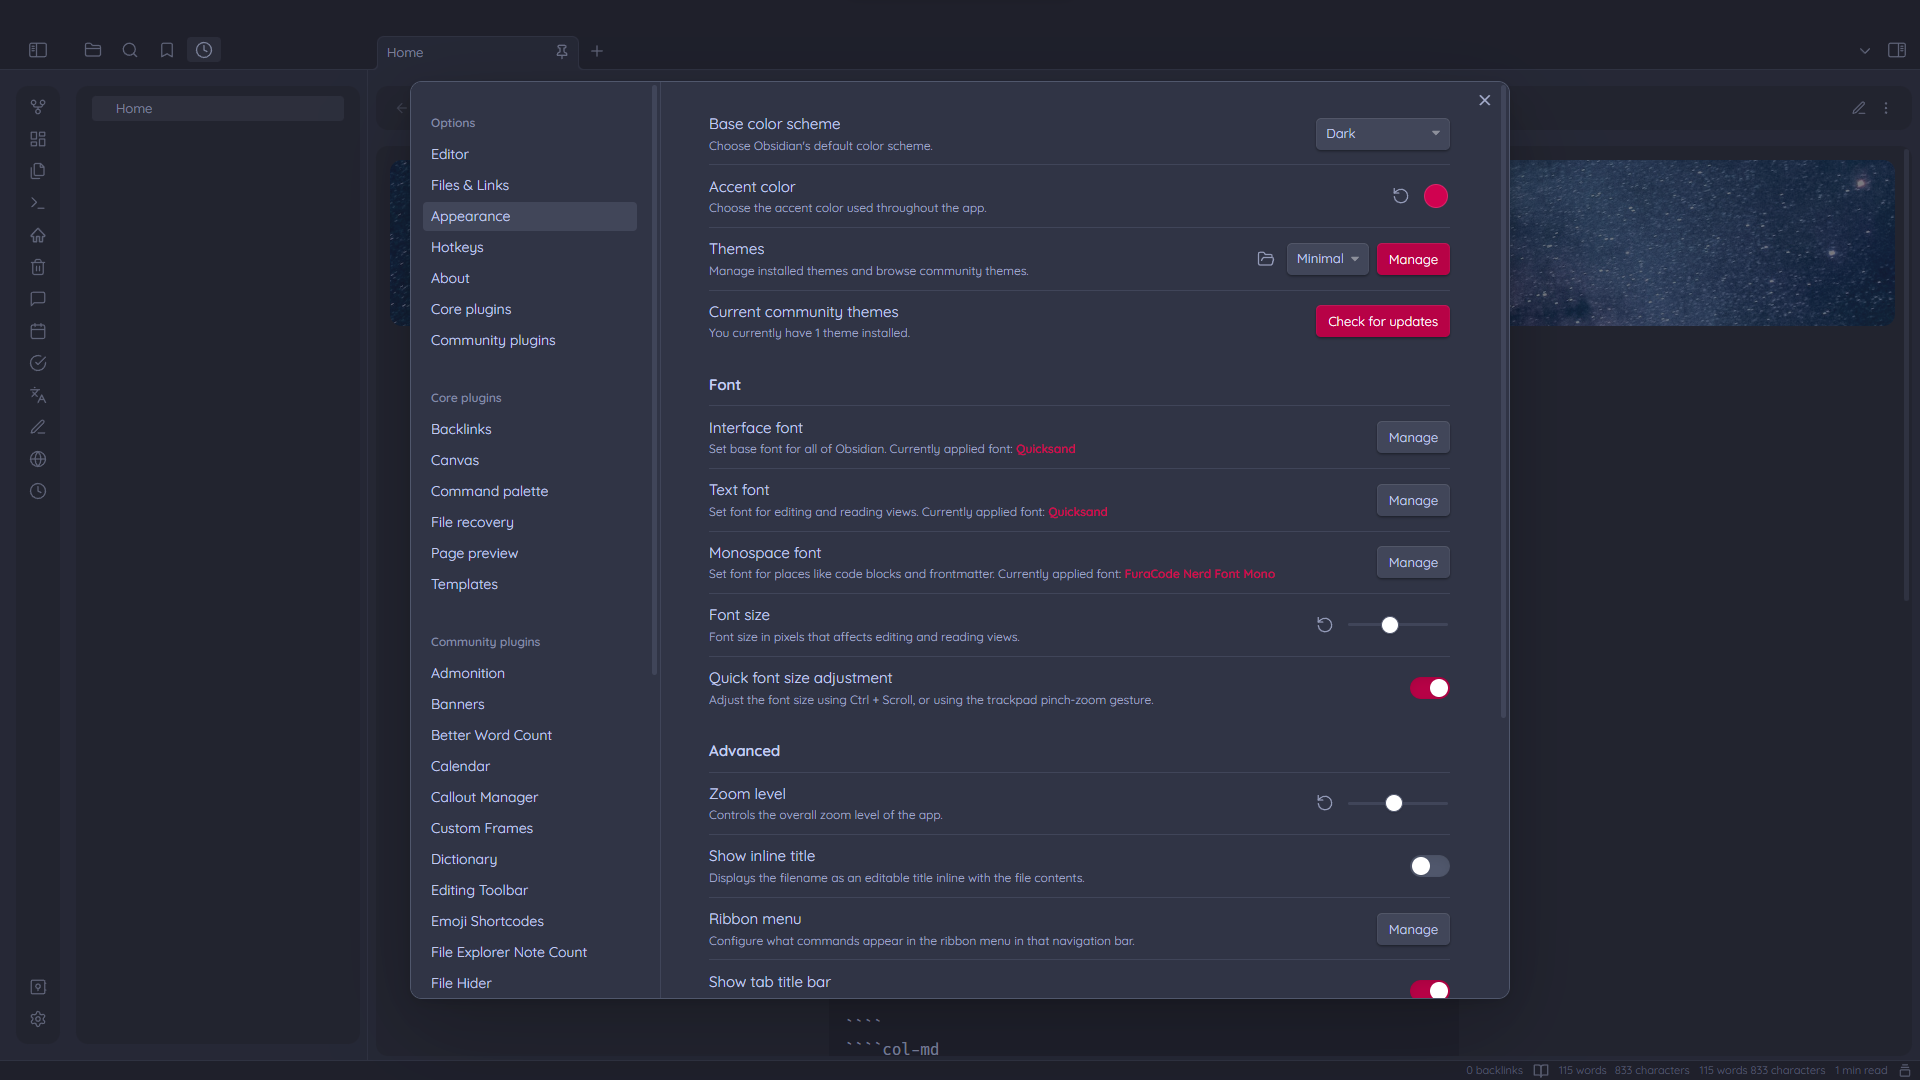Open the Base color scheme dropdown

click(1382, 133)
